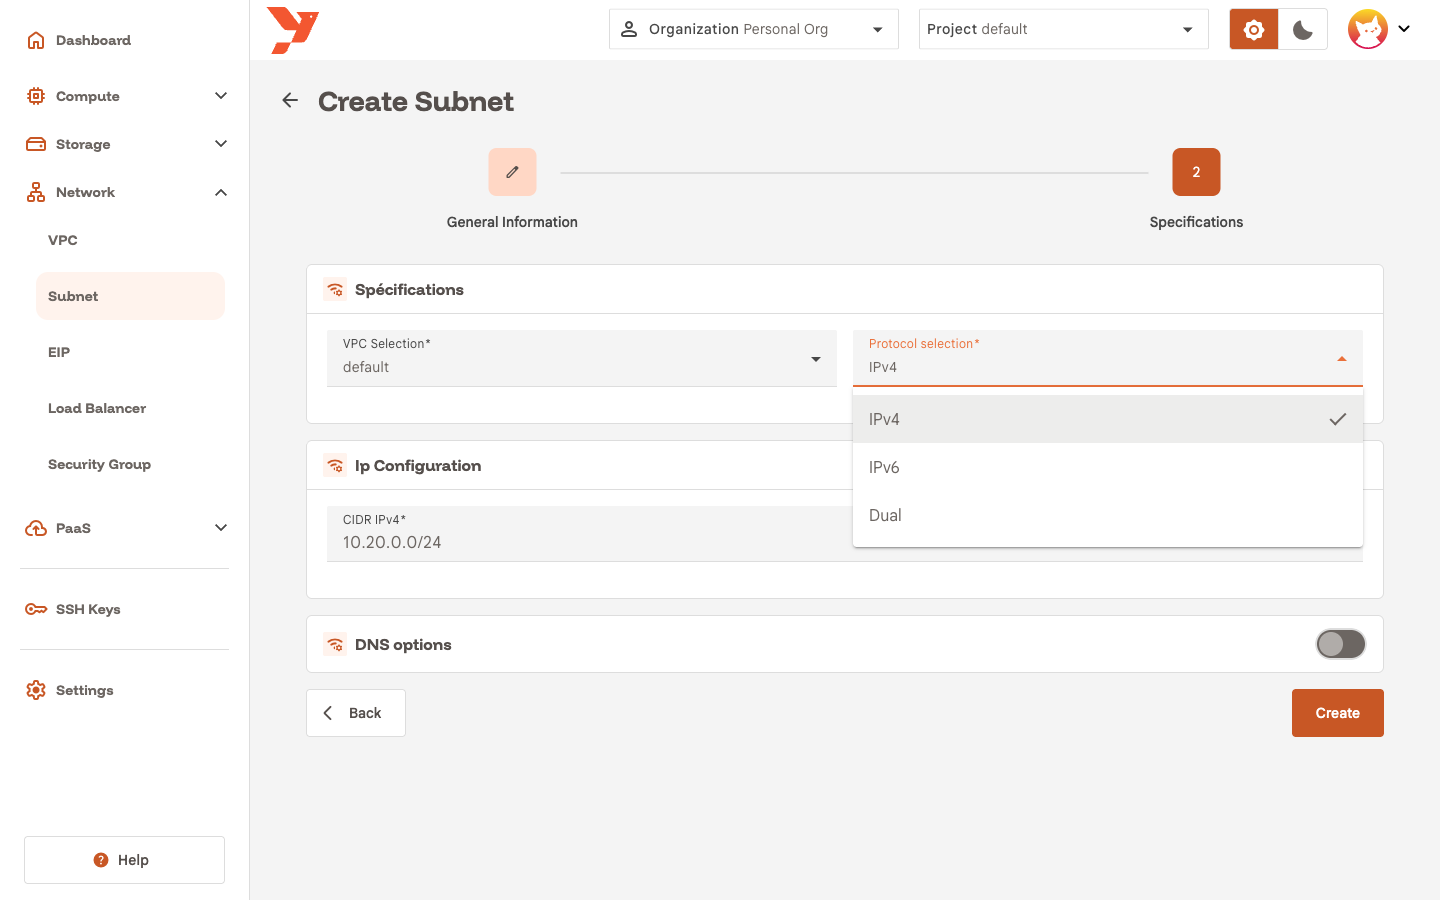Click the Spécifications section wifi-gear icon
1440x900 pixels.
tap(335, 290)
